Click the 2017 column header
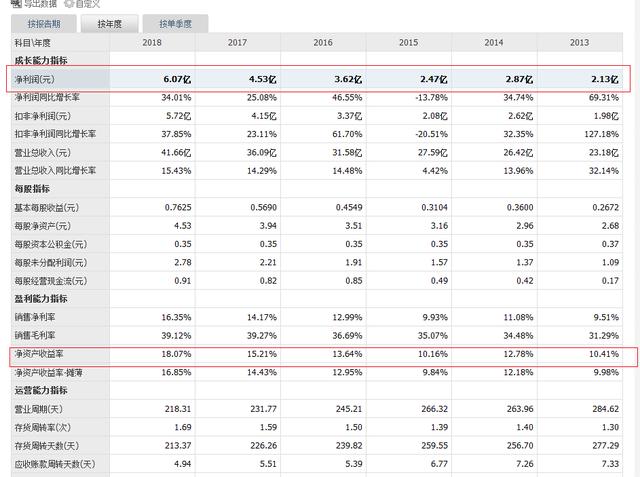 237,42
